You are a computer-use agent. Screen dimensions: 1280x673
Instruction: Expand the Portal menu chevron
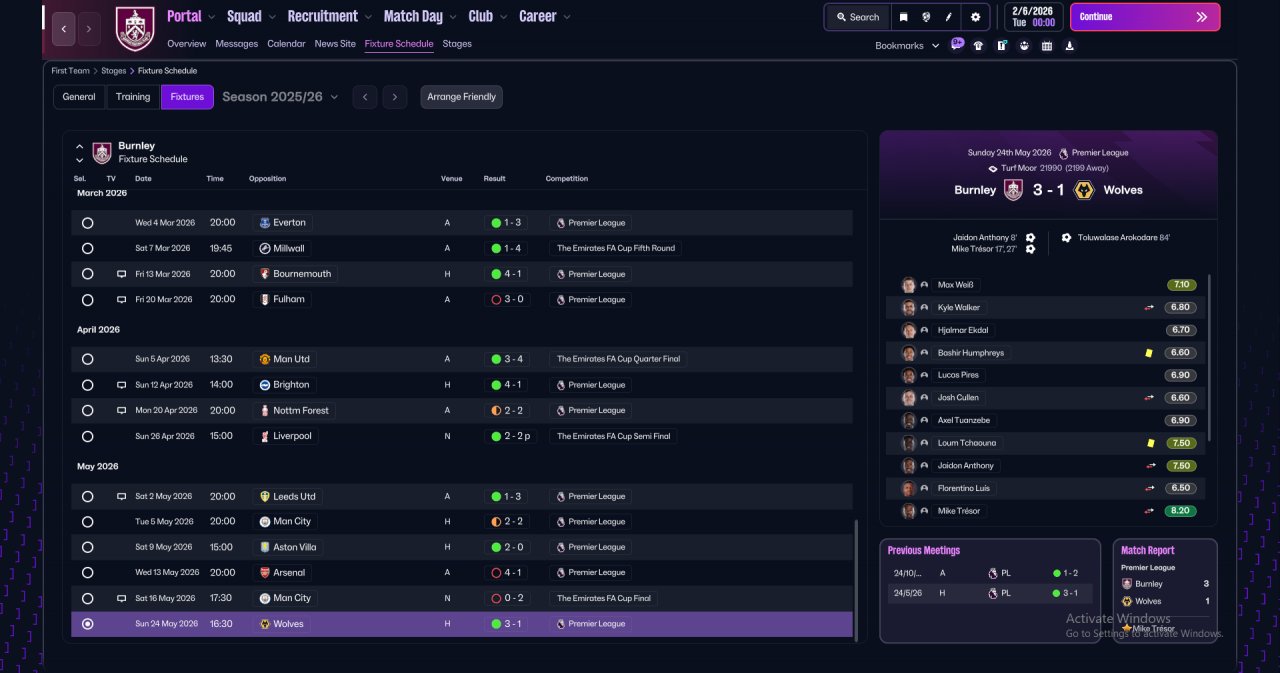pyautogui.click(x=212, y=17)
